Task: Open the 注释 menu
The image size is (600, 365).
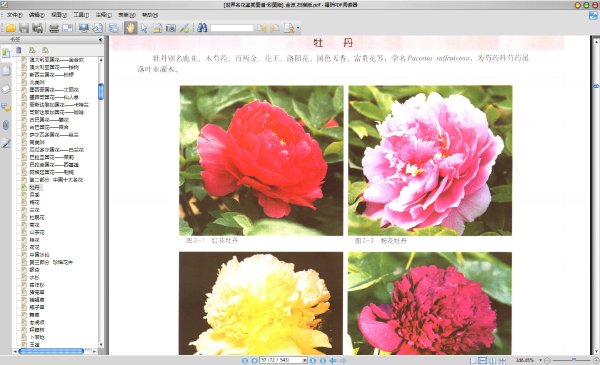Action: click(x=103, y=15)
